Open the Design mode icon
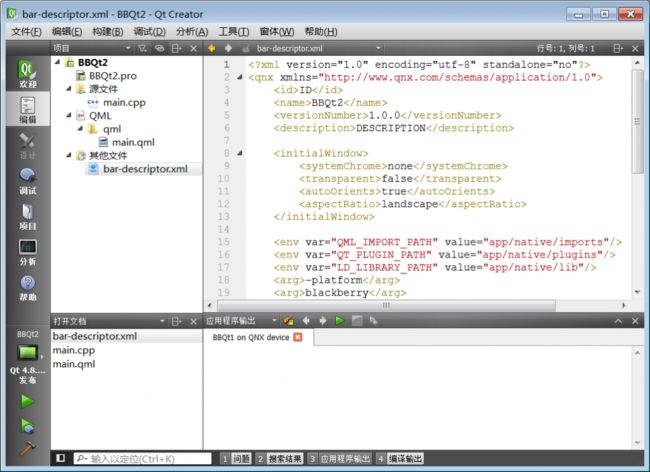 pyautogui.click(x=27, y=145)
